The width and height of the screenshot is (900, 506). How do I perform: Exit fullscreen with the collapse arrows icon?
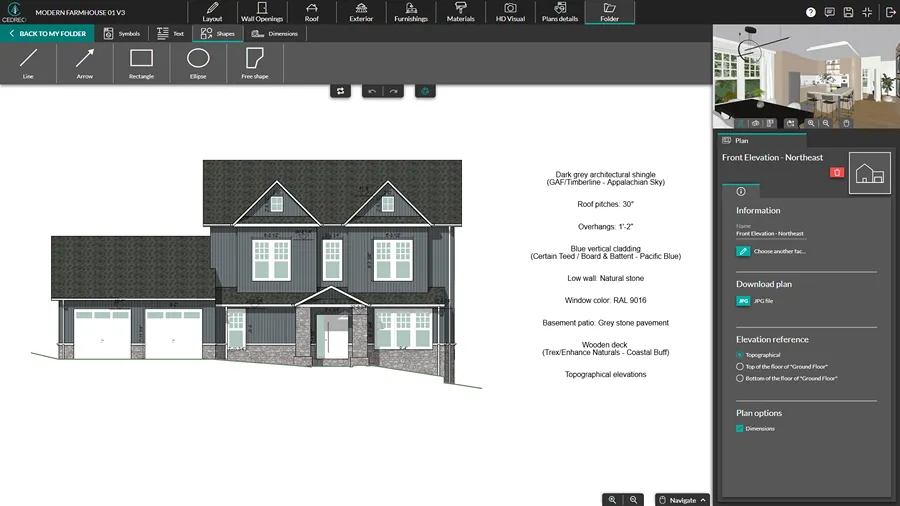coord(867,12)
